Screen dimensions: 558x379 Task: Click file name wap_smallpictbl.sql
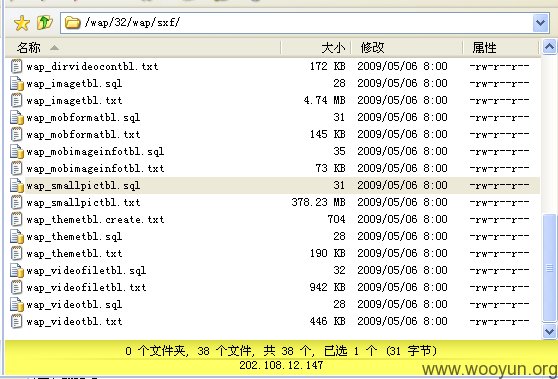[83, 186]
